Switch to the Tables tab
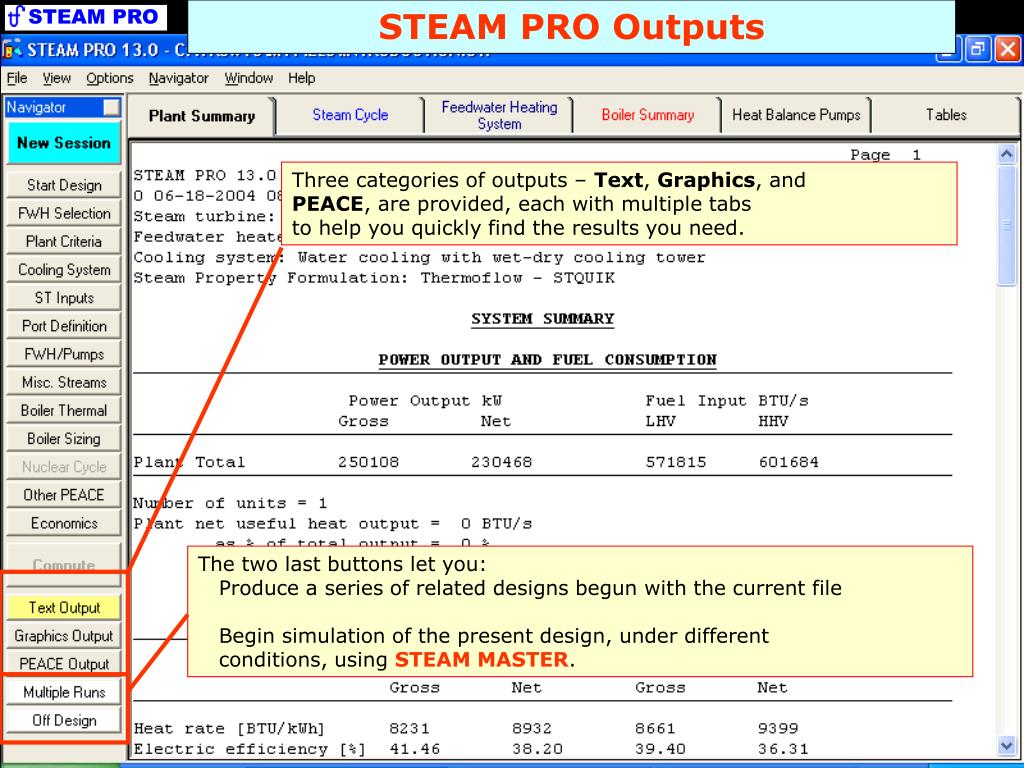 click(x=946, y=116)
